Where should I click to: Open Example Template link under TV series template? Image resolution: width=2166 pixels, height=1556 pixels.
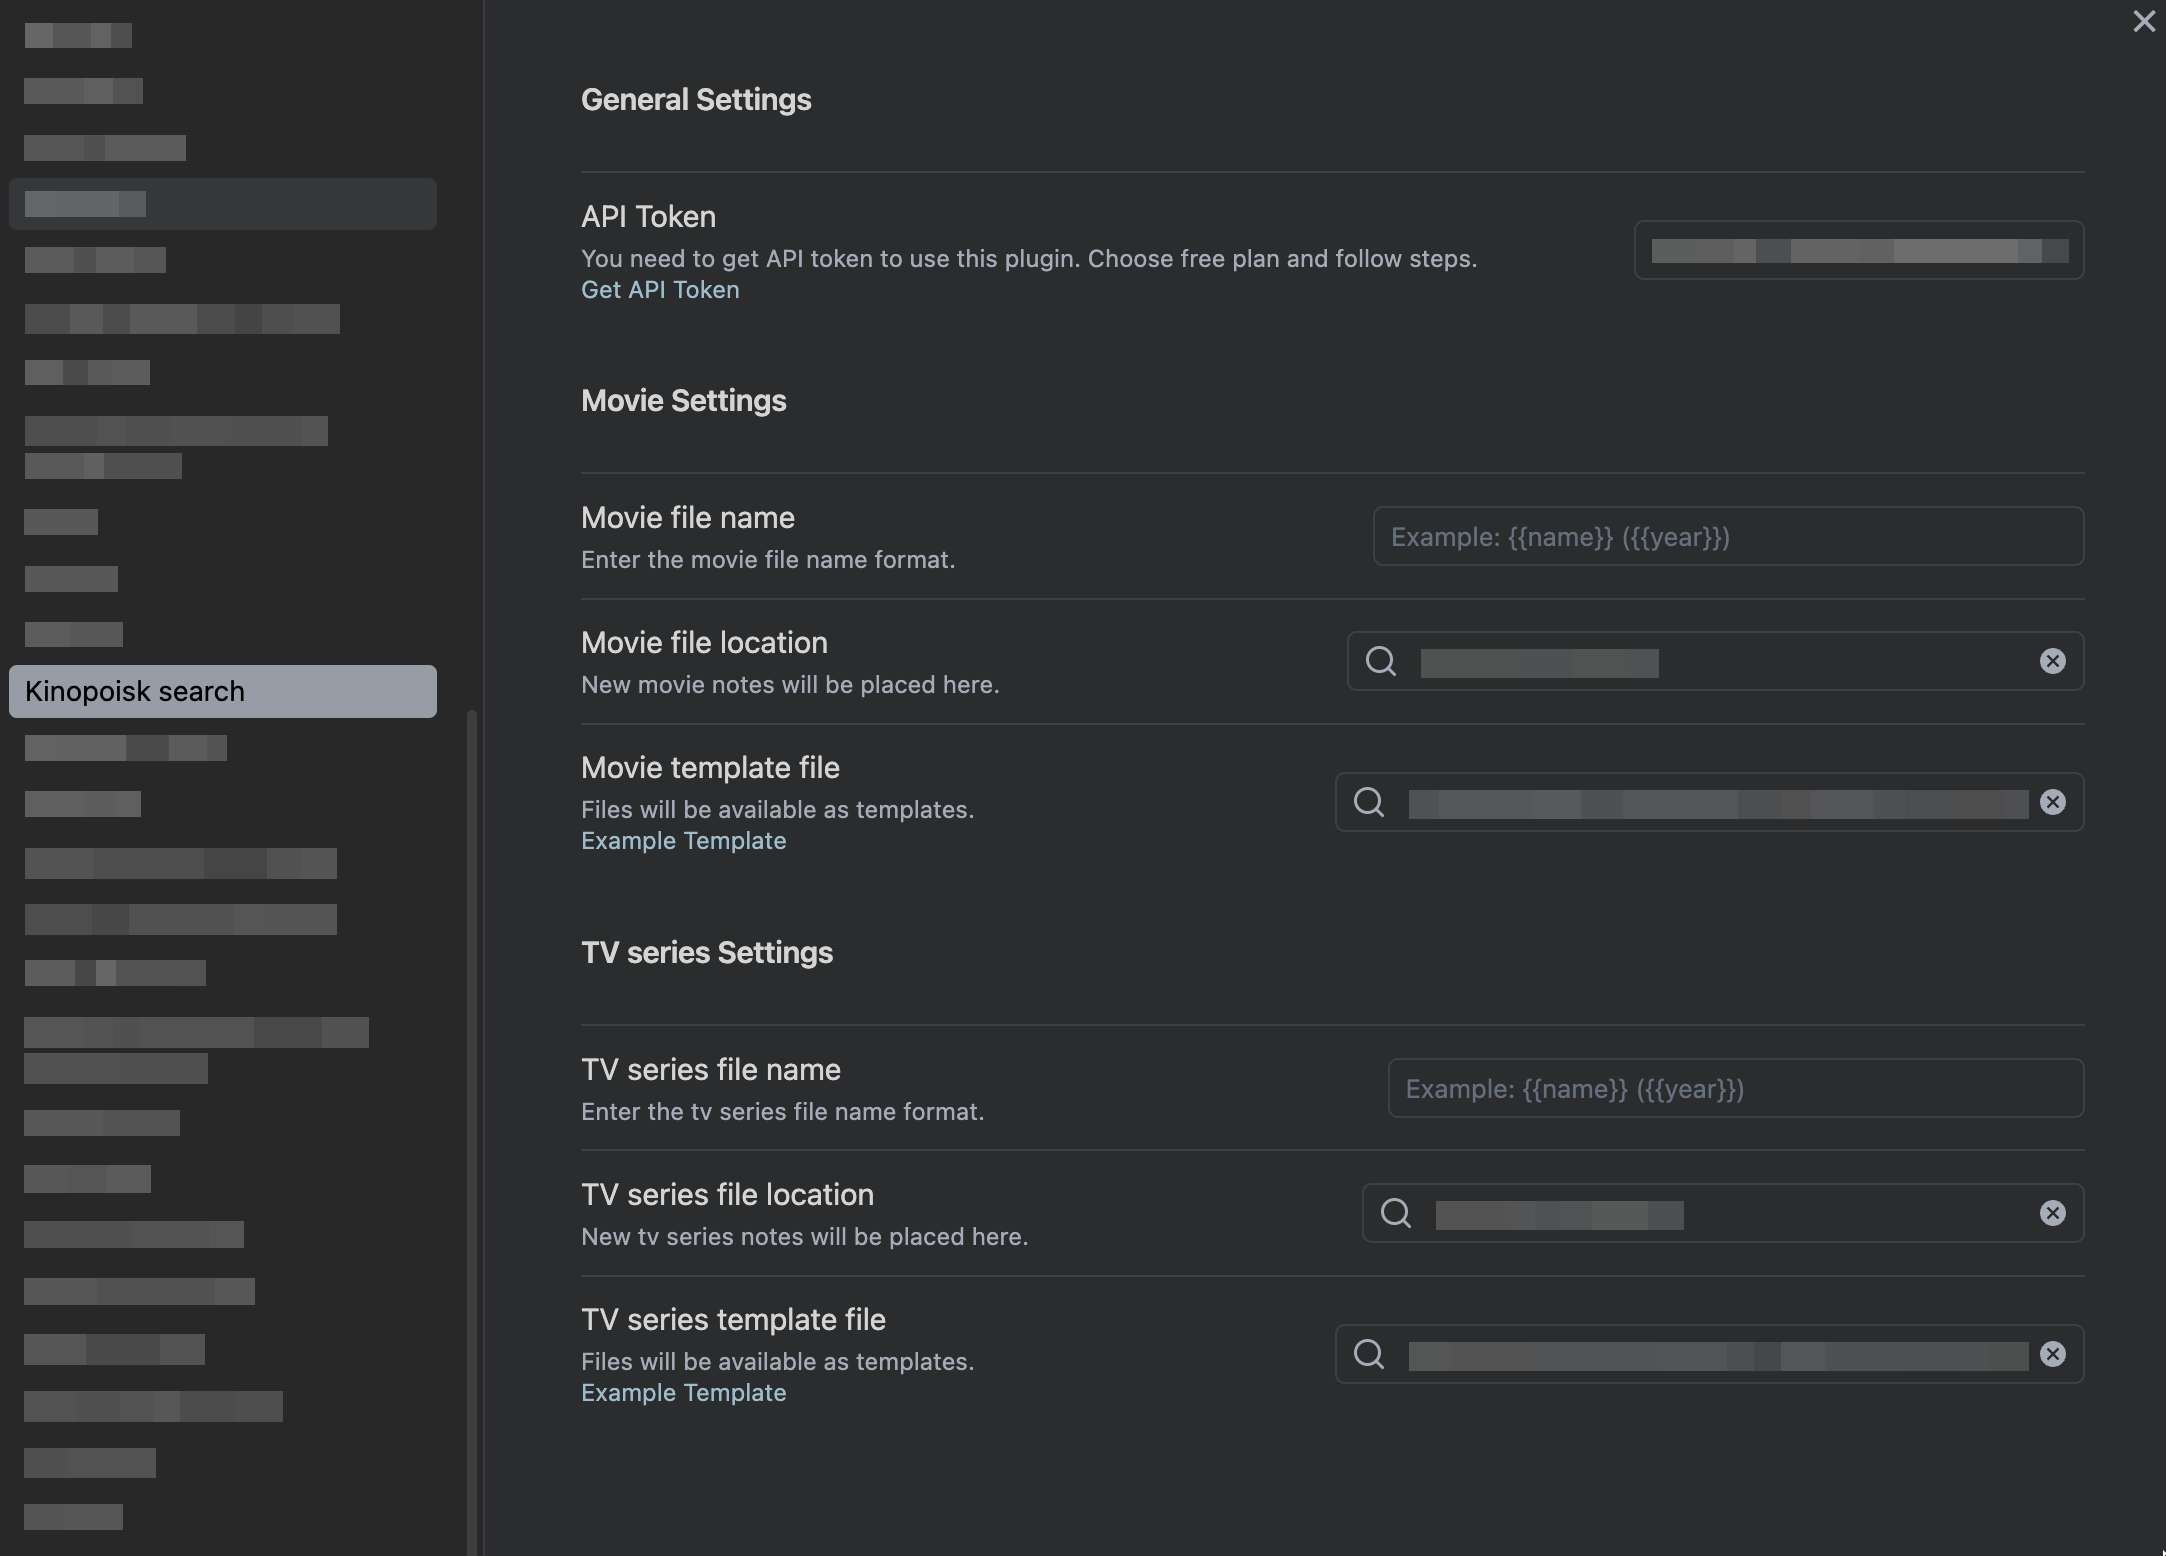click(x=683, y=1393)
